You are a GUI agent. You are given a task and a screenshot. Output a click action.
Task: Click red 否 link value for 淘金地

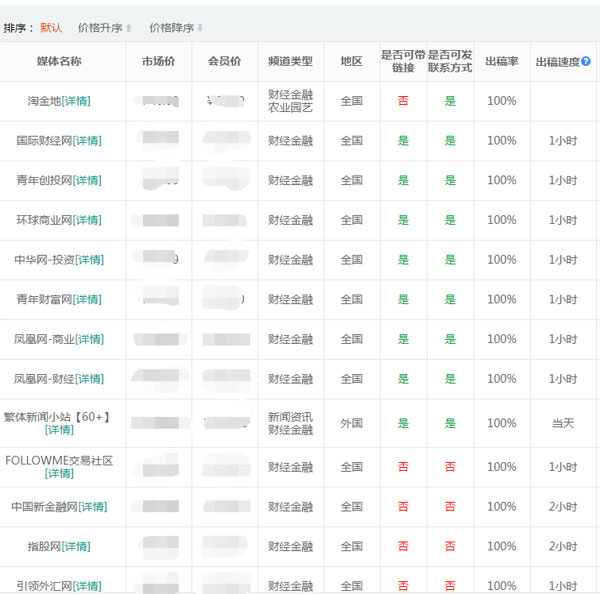click(x=403, y=101)
